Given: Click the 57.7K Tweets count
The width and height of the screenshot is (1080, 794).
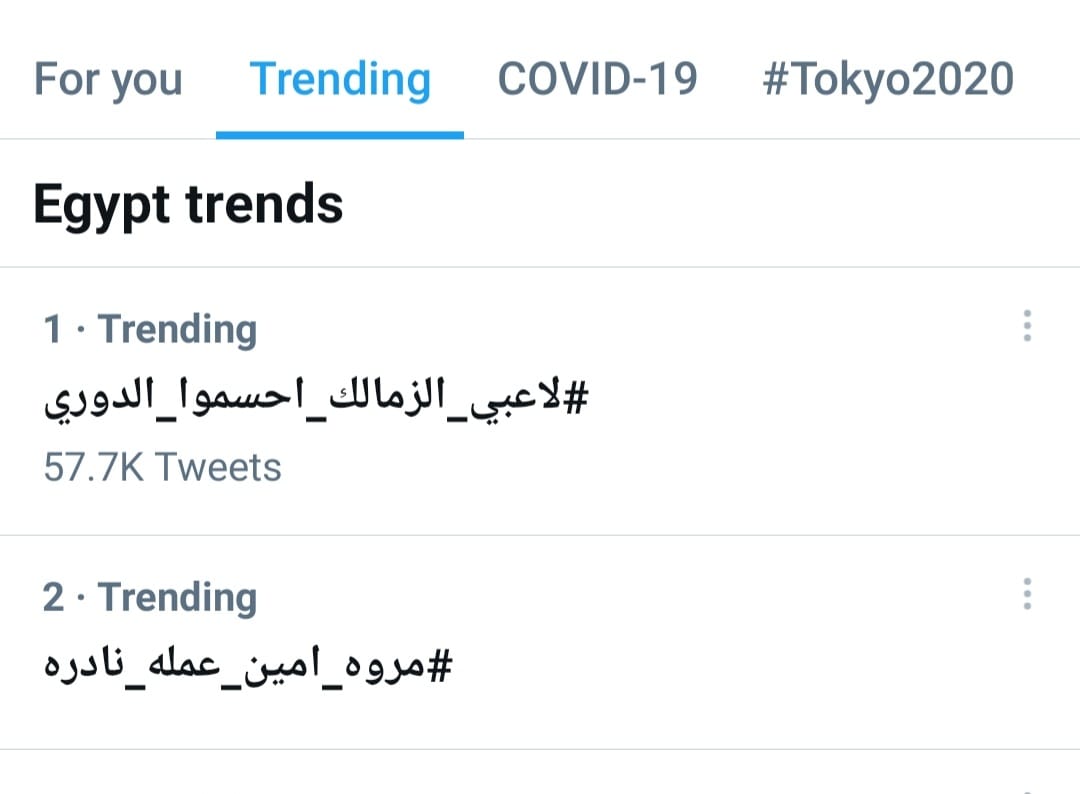Looking at the screenshot, I should (162, 467).
